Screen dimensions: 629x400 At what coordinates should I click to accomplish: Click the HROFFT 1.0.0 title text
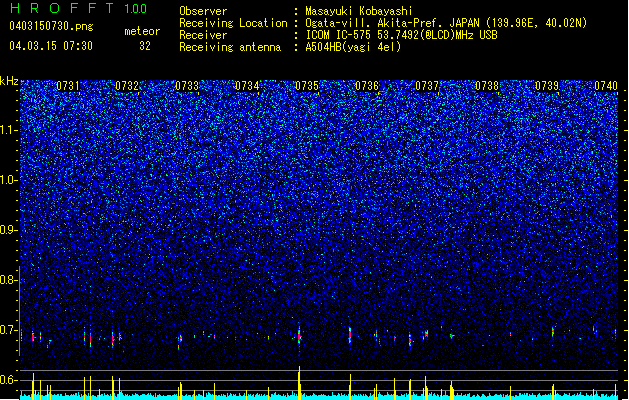[79, 8]
